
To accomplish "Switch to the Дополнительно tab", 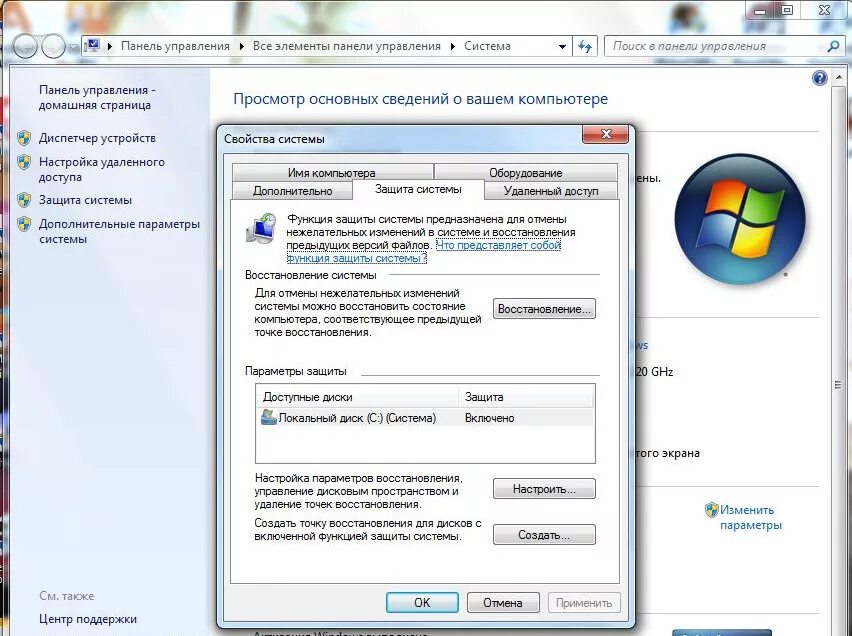I will [292, 191].
